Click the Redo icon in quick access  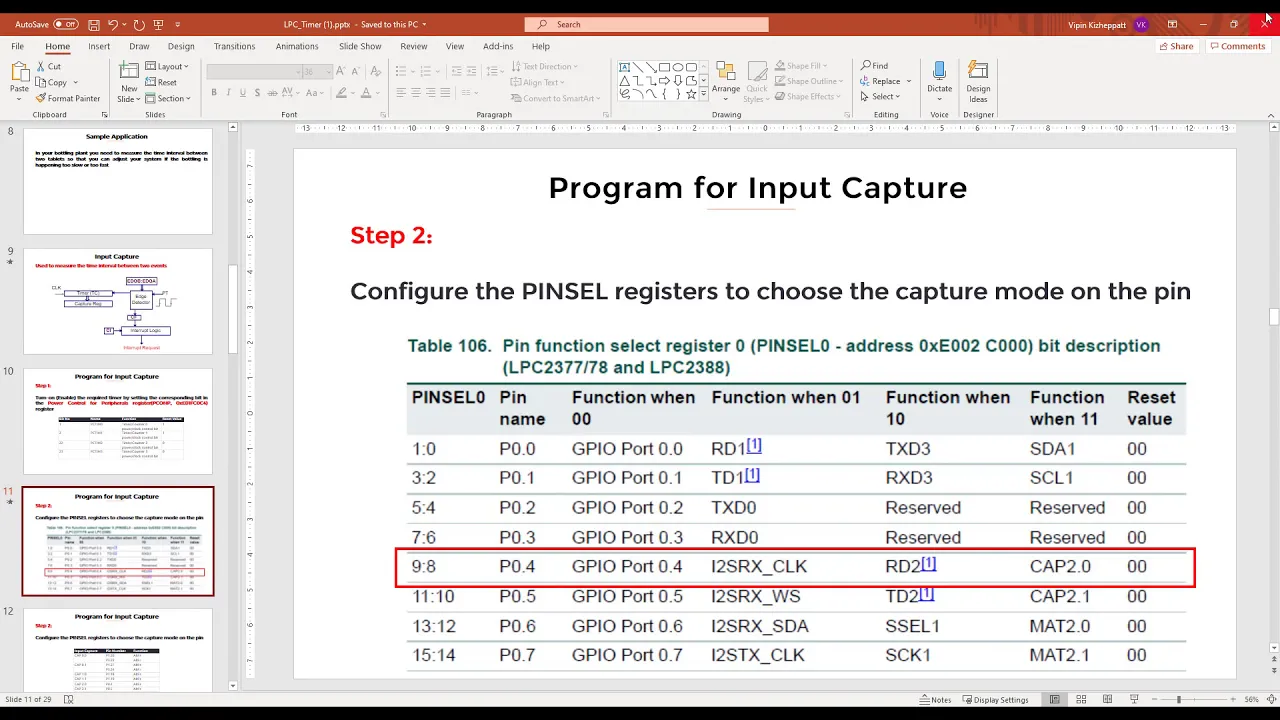click(x=139, y=24)
